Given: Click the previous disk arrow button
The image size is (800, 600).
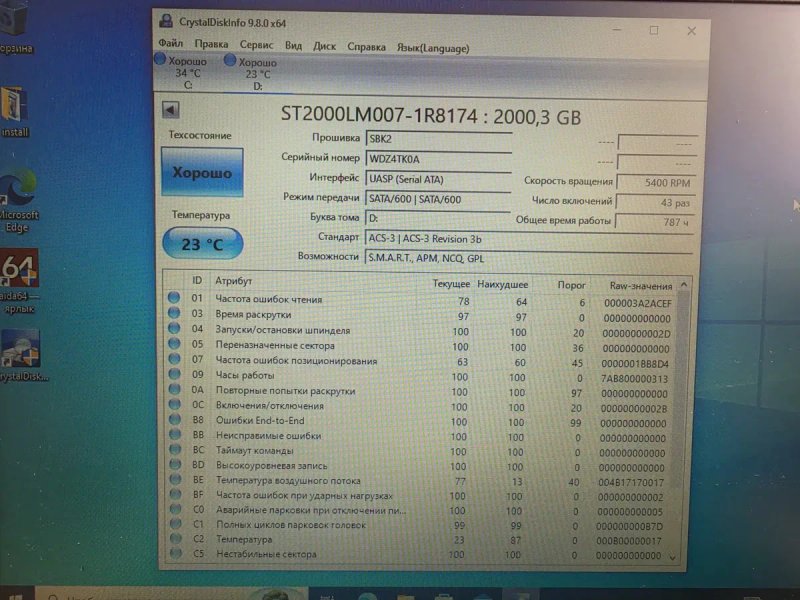Looking at the screenshot, I should 170,110.
